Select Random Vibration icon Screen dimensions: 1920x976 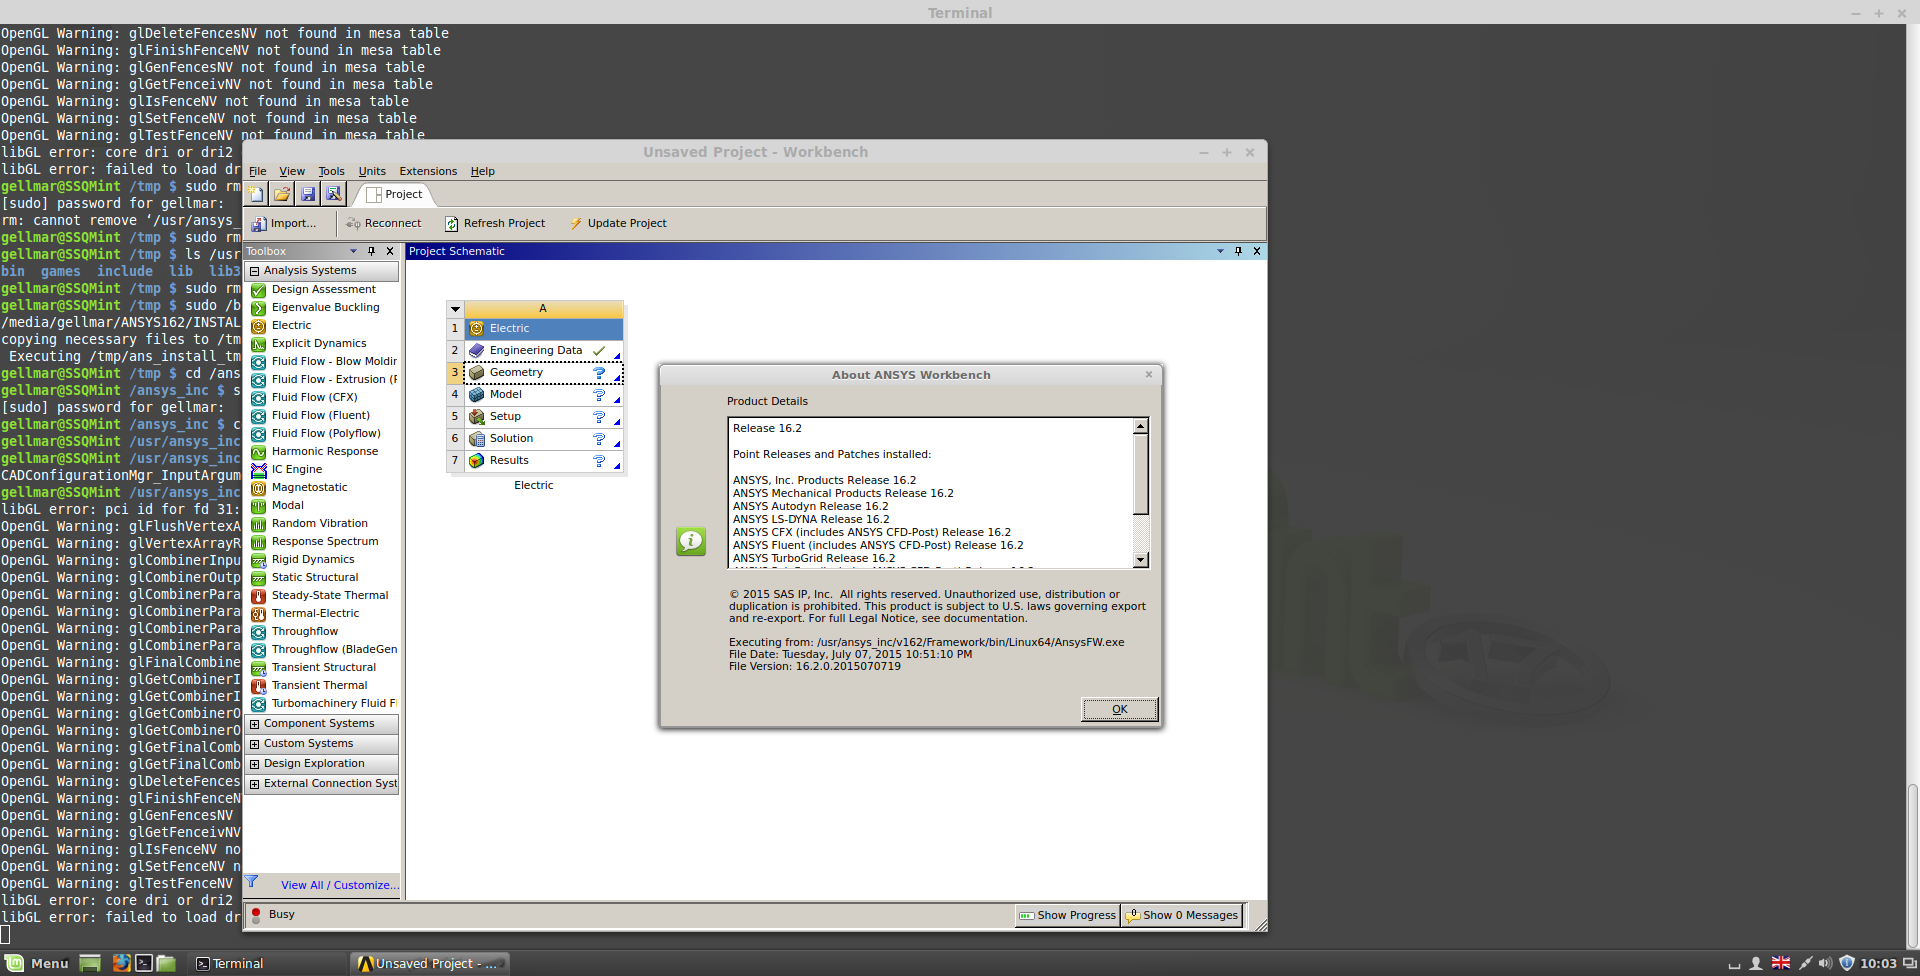point(258,524)
